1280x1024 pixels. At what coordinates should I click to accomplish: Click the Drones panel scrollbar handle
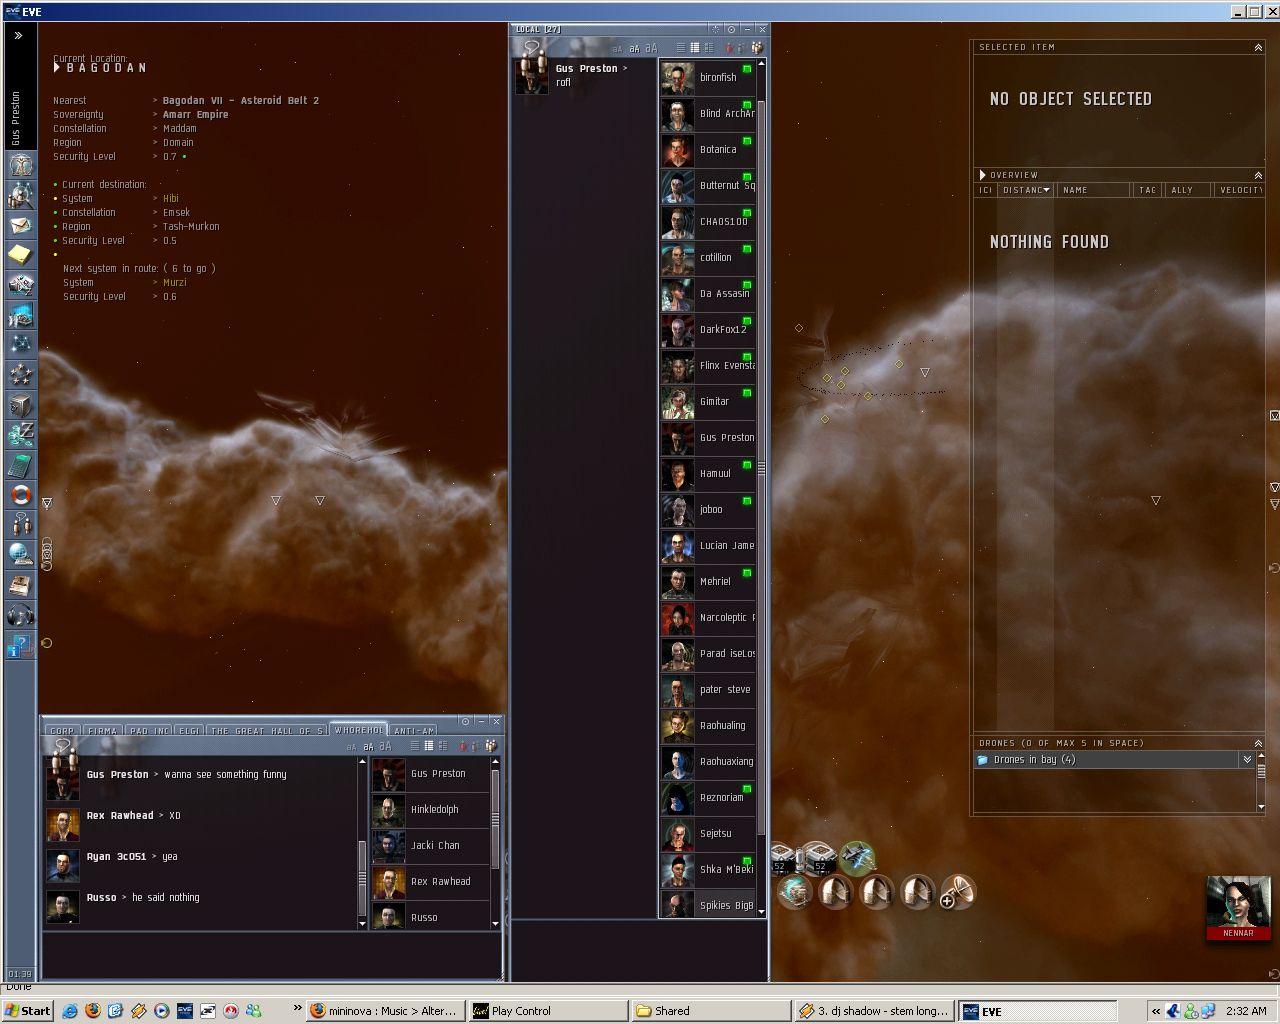1260,771
